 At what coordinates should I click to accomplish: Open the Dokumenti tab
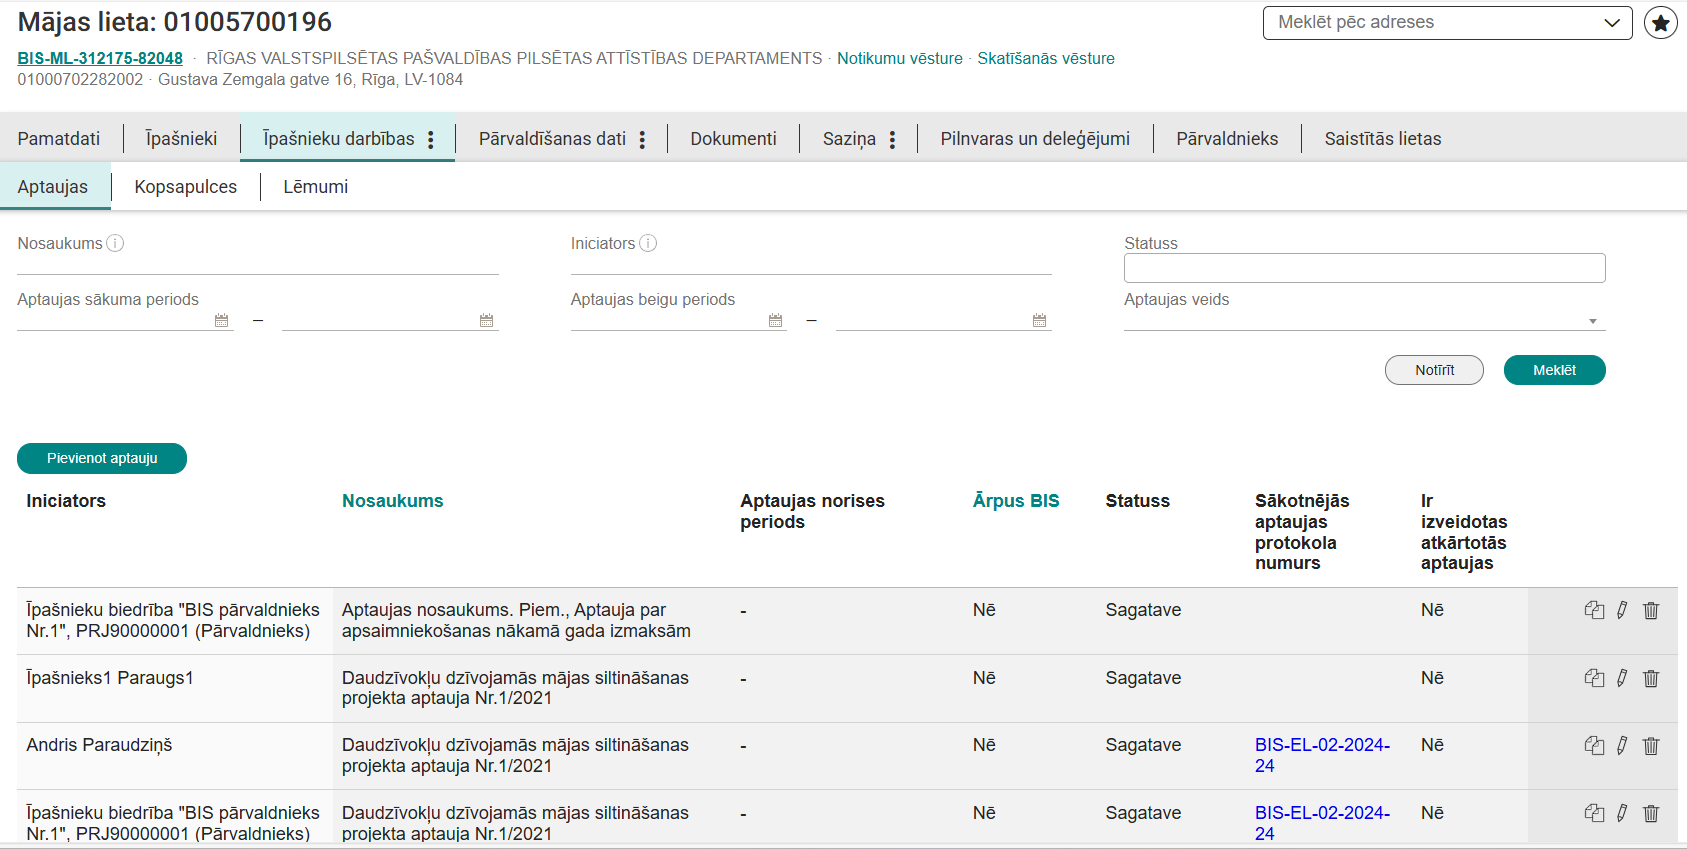tap(733, 139)
